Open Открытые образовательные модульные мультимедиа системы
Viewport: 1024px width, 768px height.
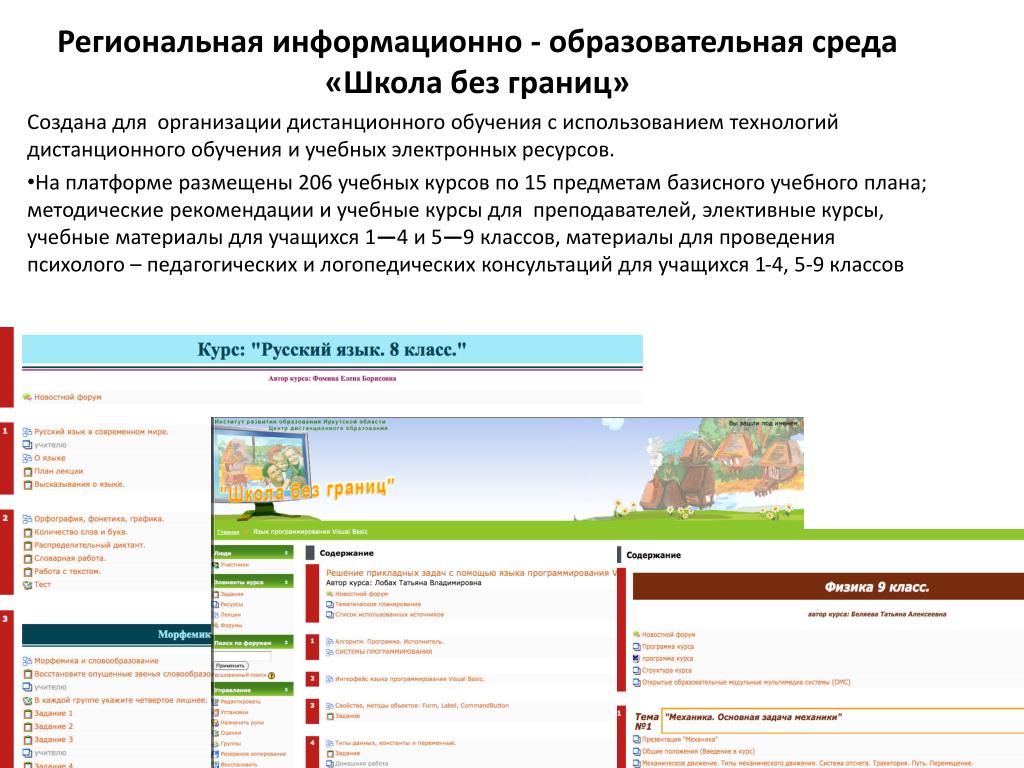pos(746,682)
